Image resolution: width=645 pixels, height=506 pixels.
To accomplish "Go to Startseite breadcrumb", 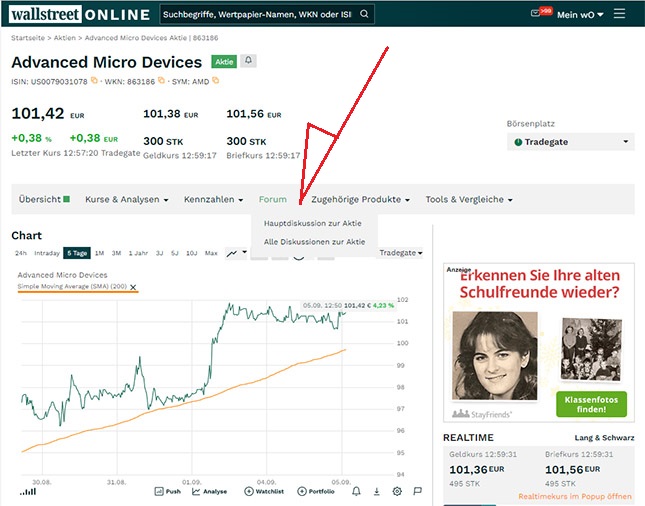I will (x=28, y=38).
